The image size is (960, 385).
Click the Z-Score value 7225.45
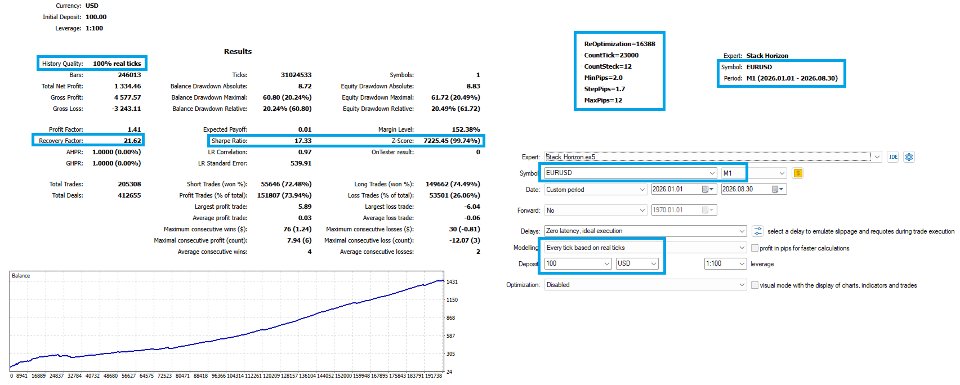click(452, 140)
